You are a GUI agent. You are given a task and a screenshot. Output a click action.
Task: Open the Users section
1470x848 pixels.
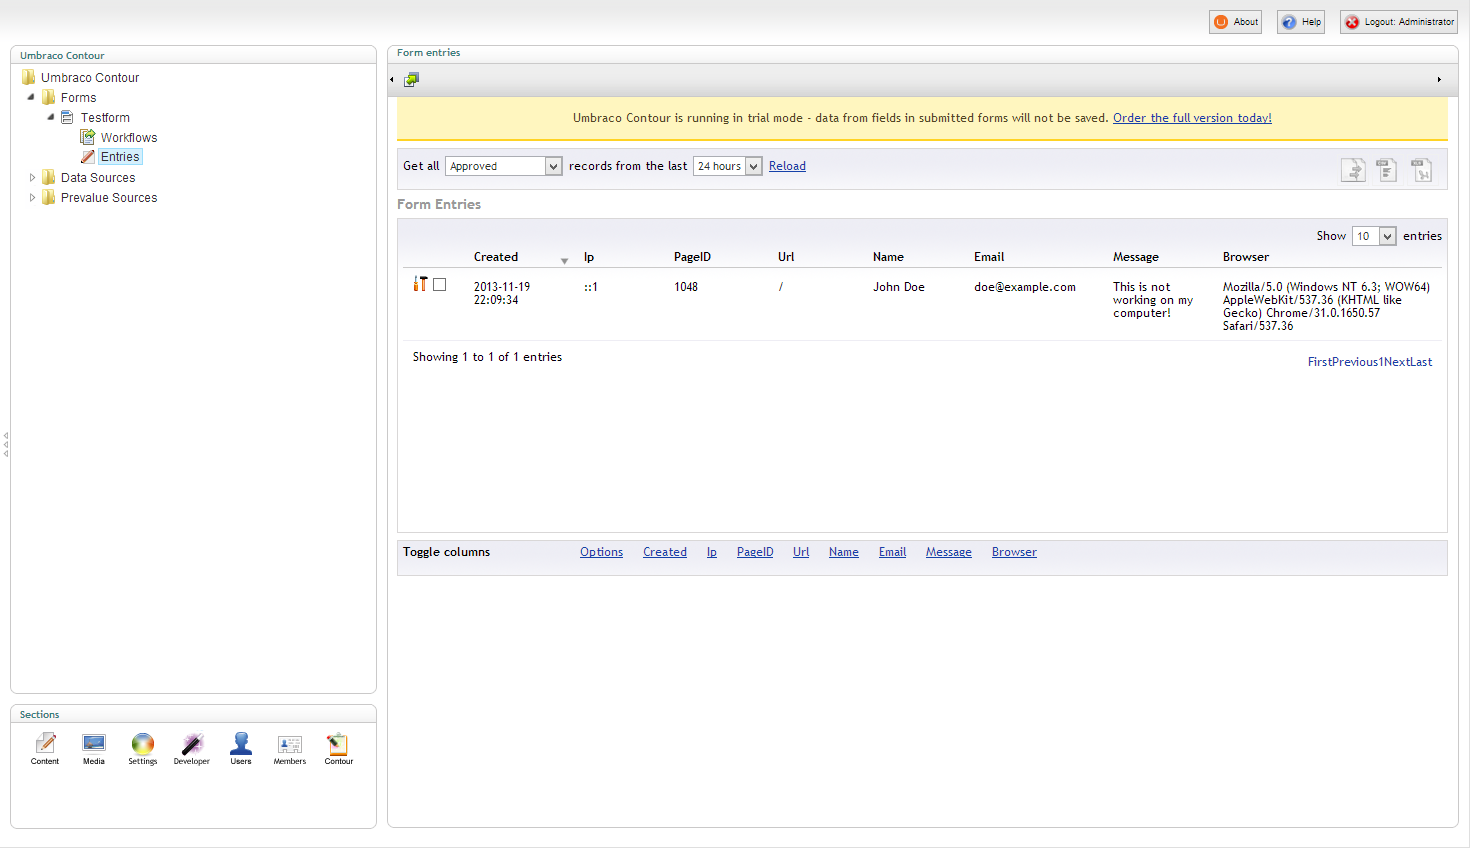tap(241, 749)
